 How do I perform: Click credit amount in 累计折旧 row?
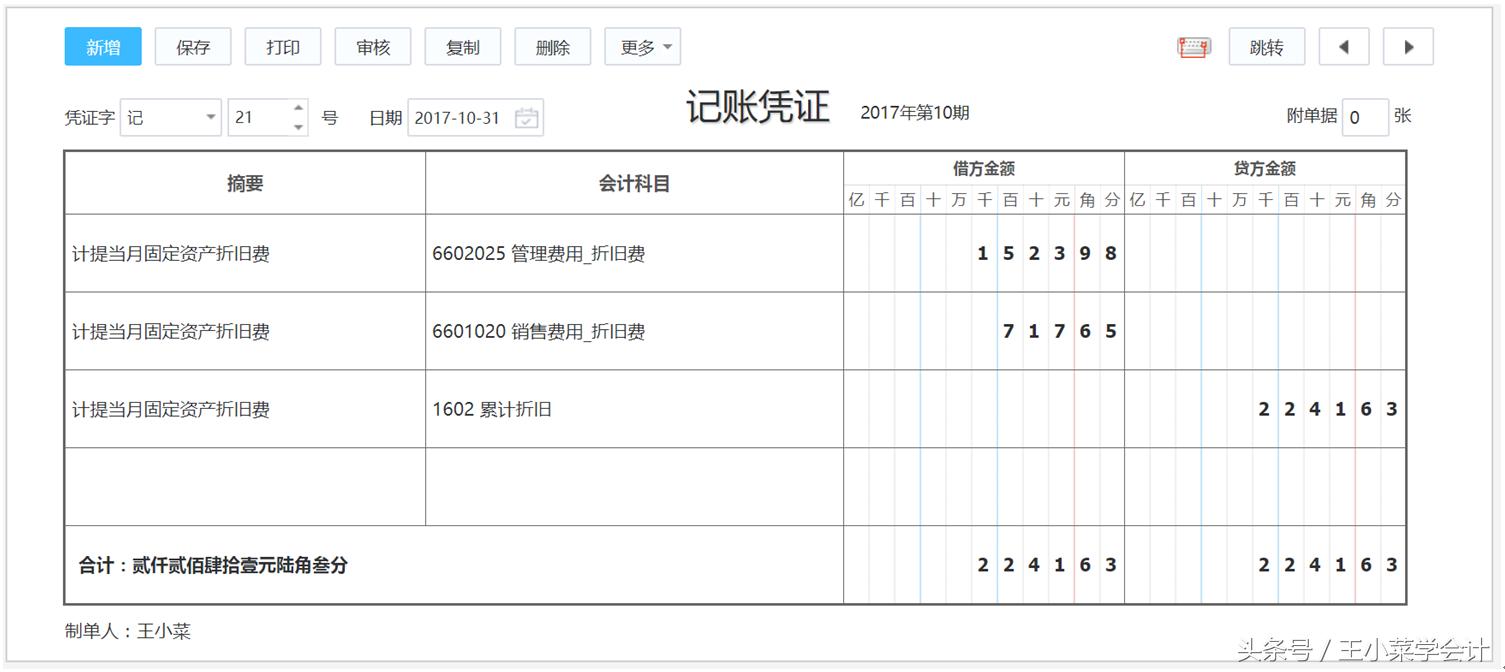pos(1265,409)
